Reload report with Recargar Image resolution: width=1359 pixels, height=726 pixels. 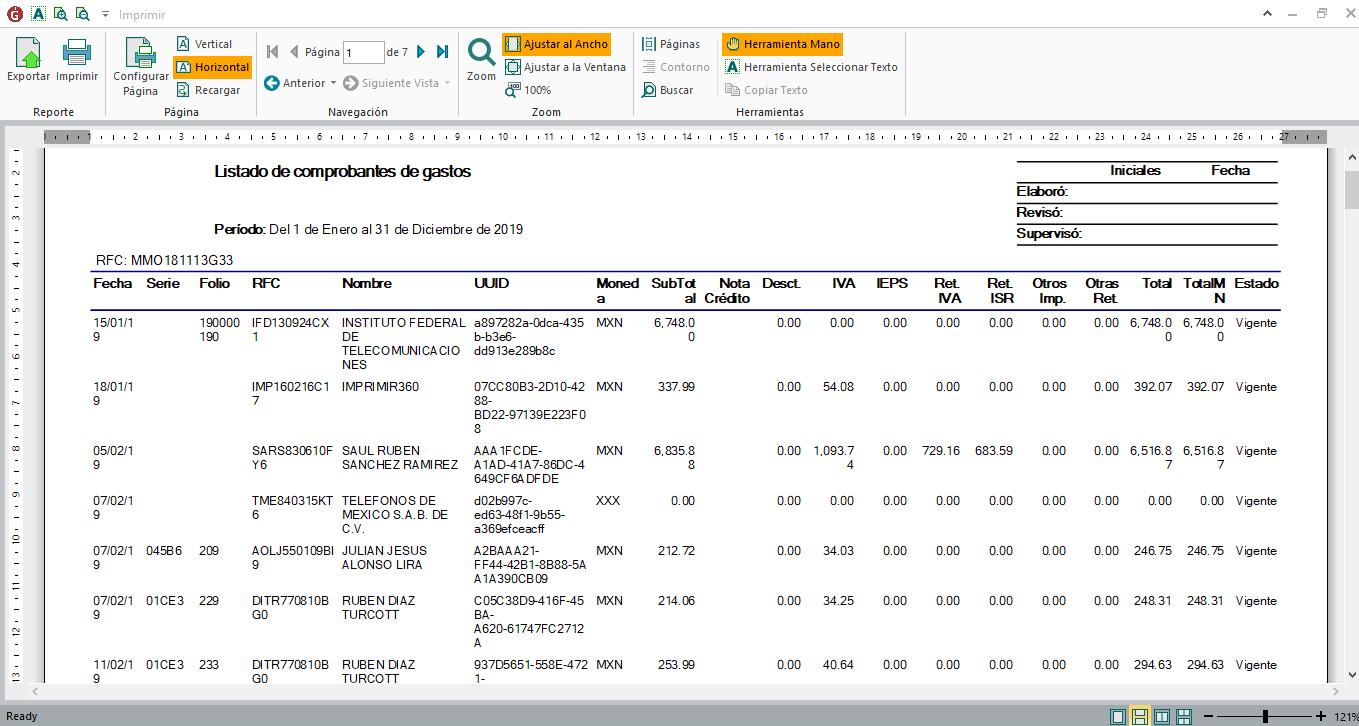click(208, 90)
